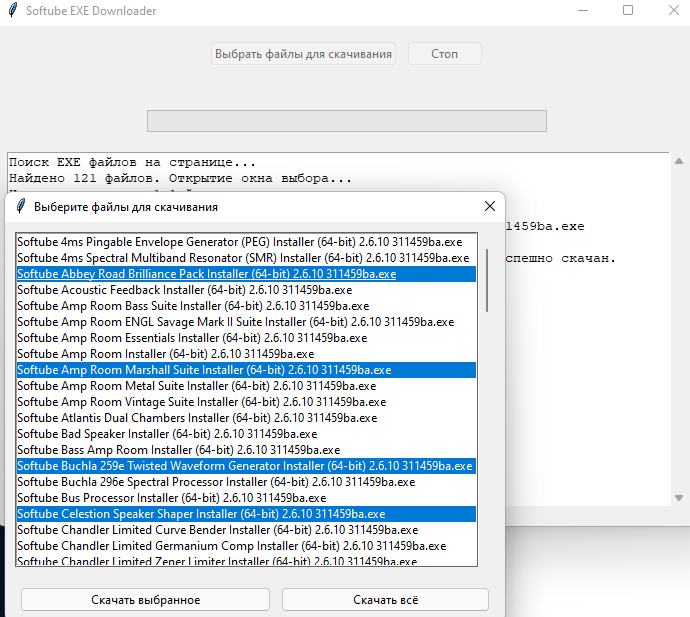690x617 pixels.
Task: Select 'Softube Bus Processor Installer' entry
Action: (246, 498)
